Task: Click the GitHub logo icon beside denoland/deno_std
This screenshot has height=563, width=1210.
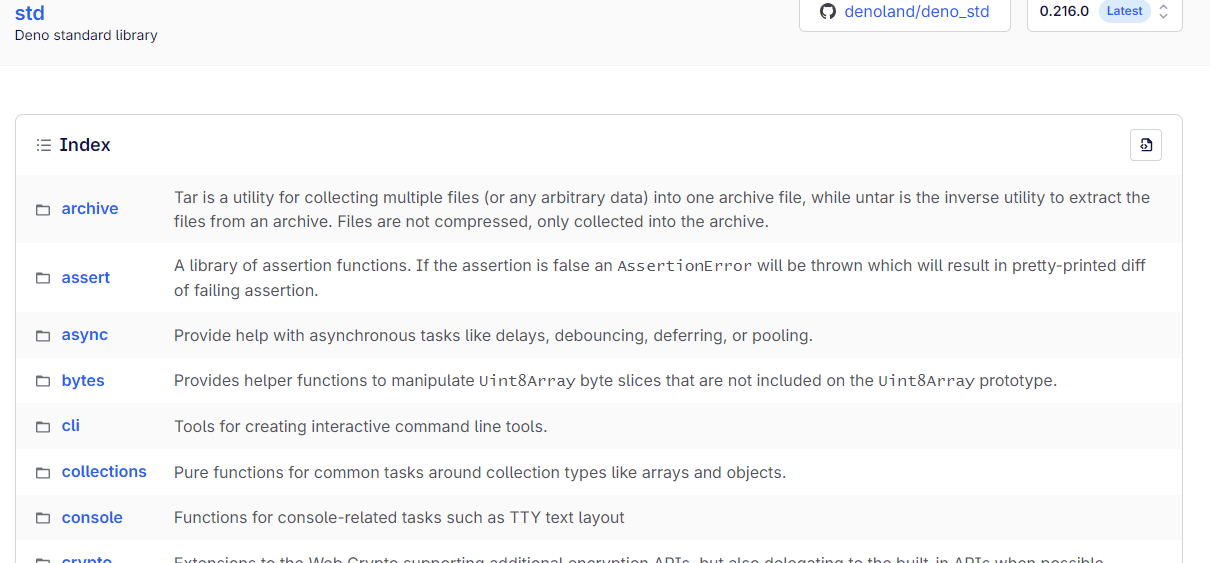Action: [827, 12]
